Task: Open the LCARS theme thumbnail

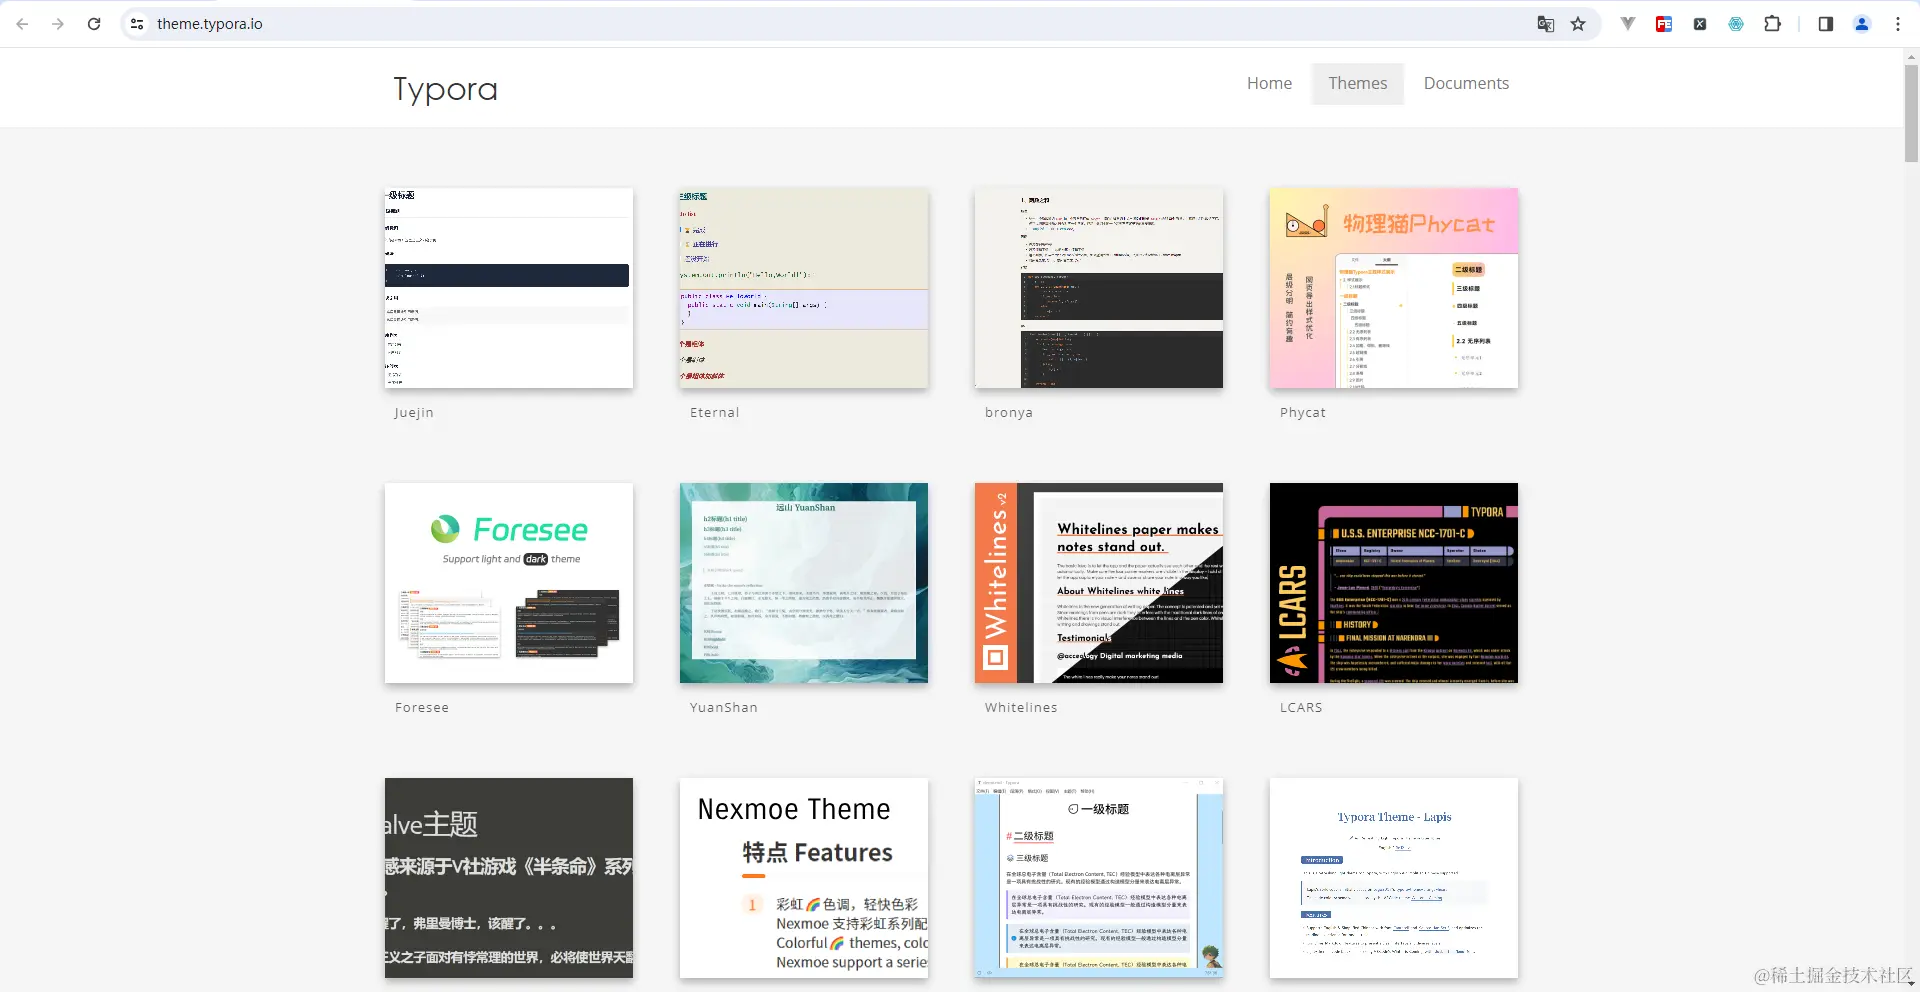Action: coord(1394,583)
